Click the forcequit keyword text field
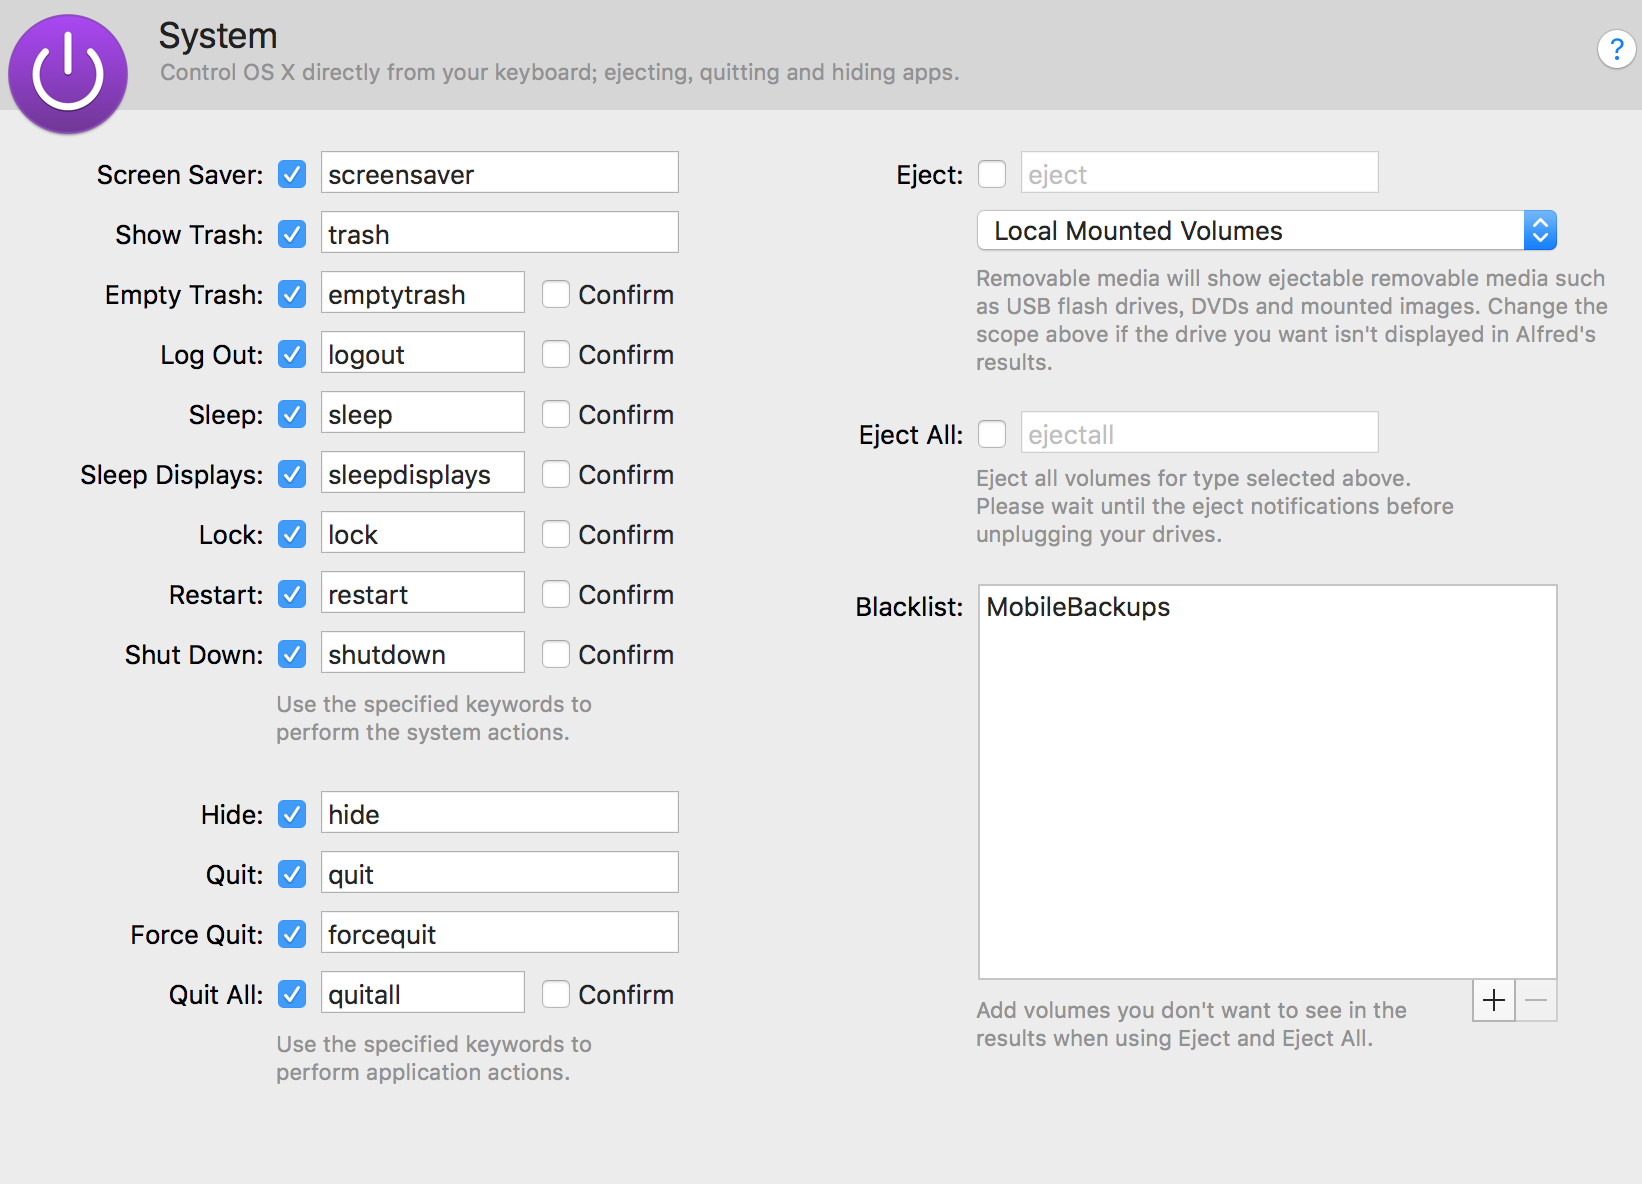Image resolution: width=1642 pixels, height=1184 pixels. [499, 933]
